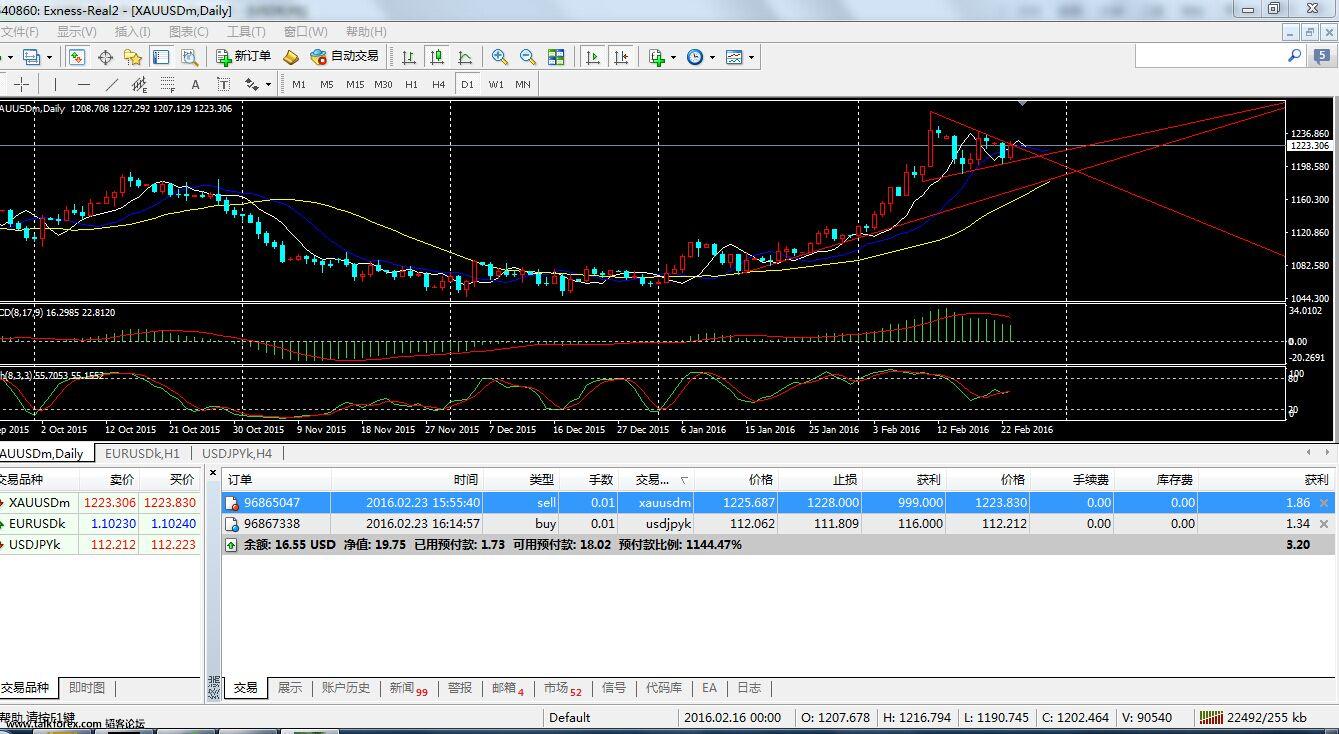Switch timeframe to M15
This screenshot has height=734, width=1339.
(355, 84)
